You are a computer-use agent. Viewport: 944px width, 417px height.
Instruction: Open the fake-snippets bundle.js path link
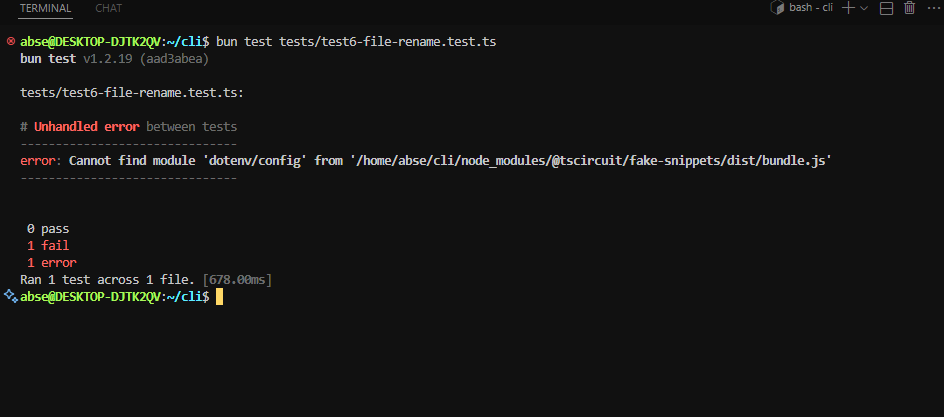pos(590,160)
